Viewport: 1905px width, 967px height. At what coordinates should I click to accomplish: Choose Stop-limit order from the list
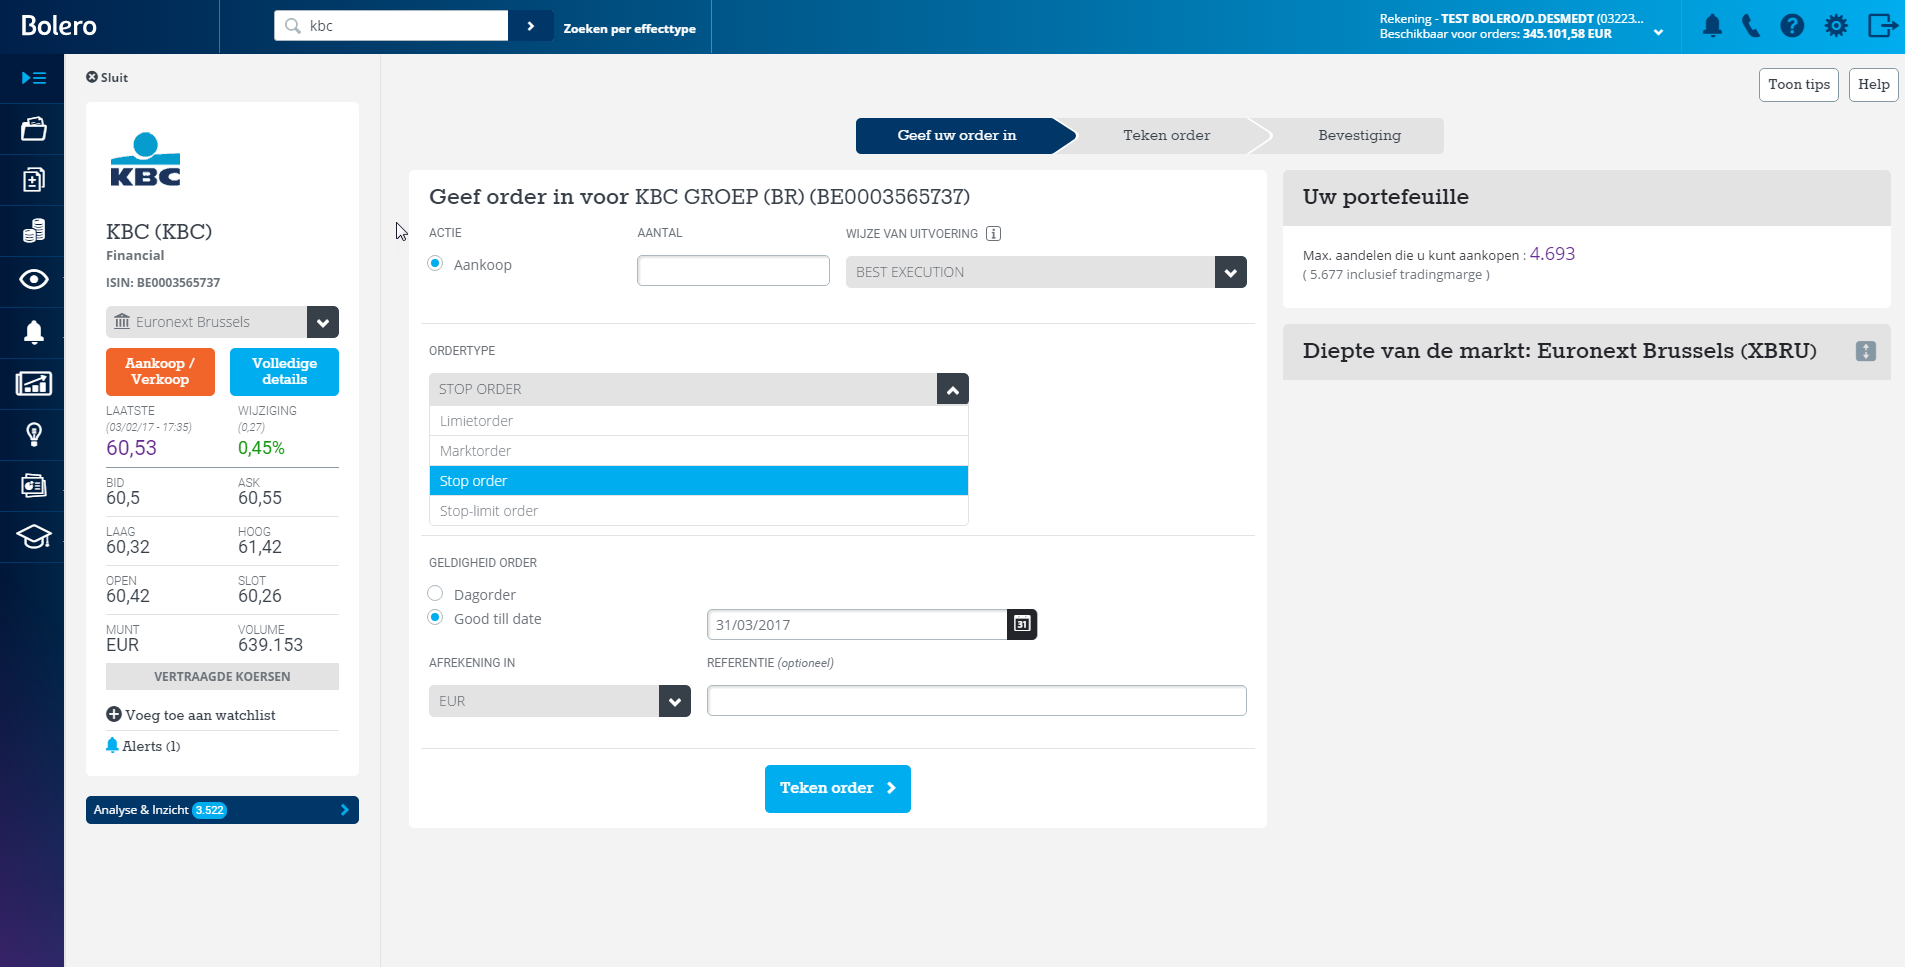point(699,511)
